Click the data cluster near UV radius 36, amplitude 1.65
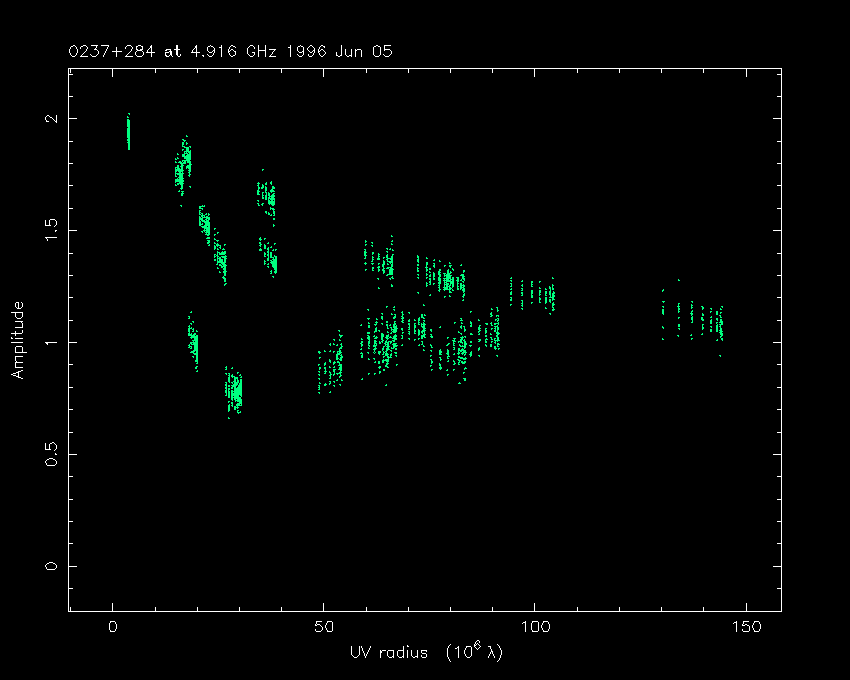The height and width of the screenshot is (680, 850). 266,194
